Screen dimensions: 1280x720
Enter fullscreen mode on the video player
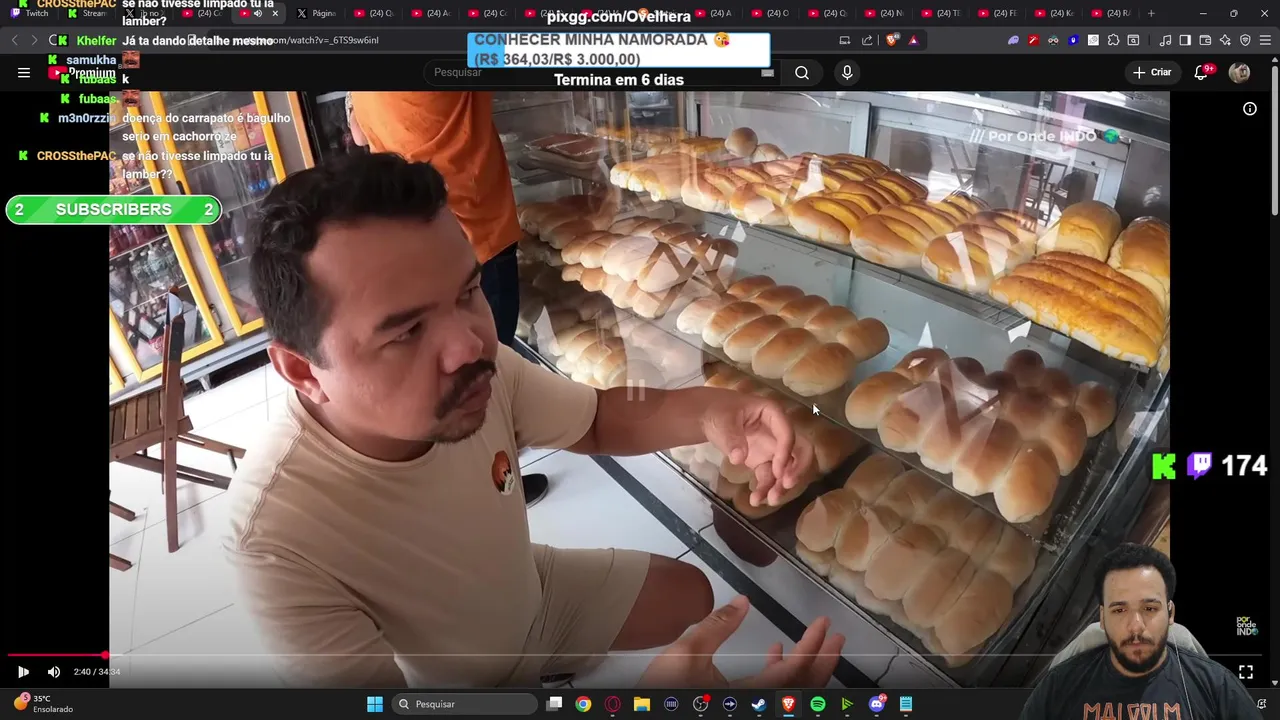[x=1246, y=672]
